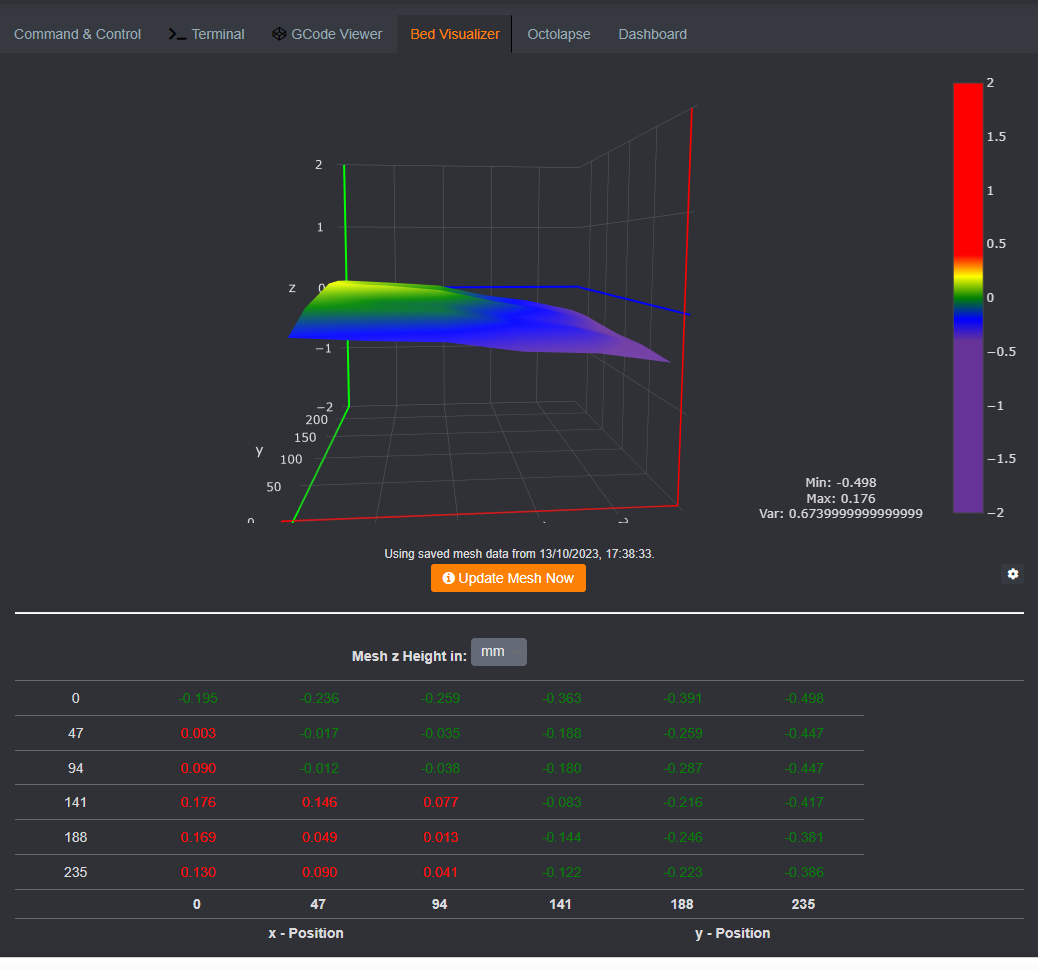
Task: Click the y - Position label
Action: pos(732,934)
